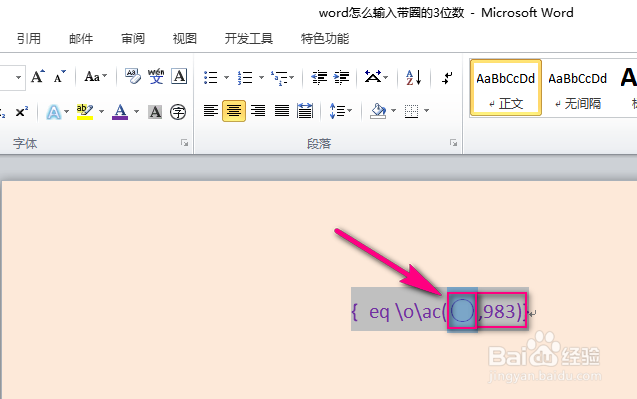The height and width of the screenshot is (399, 637).
Task: Align text left
Action: click(x=210, y=111)
